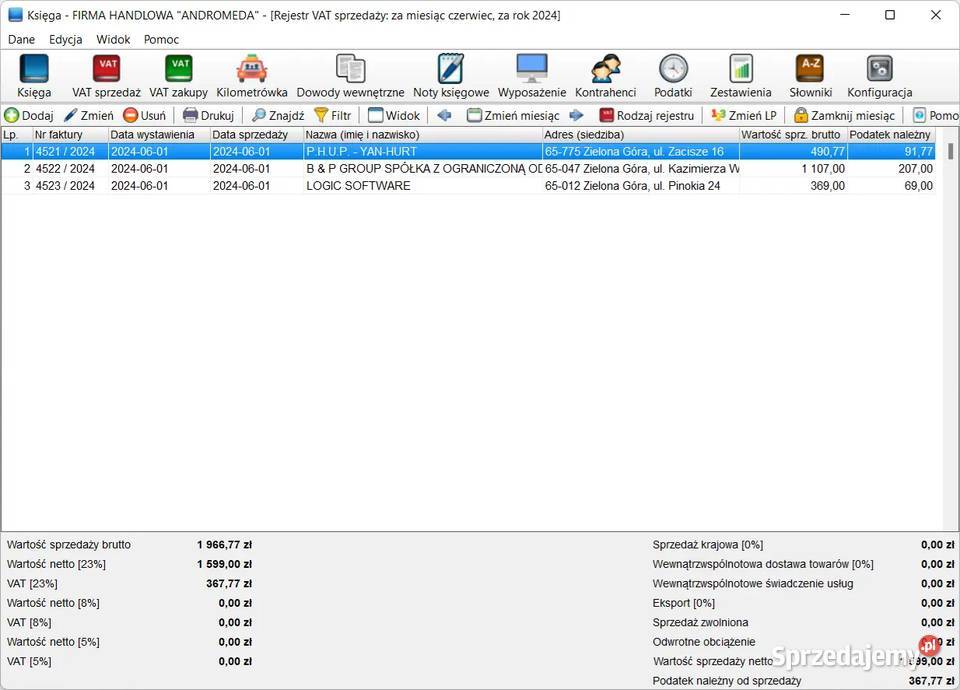This screenshot has width=960, height=690.
Task: Open the Podatki taxes module
Action: [x=673, y=75]
